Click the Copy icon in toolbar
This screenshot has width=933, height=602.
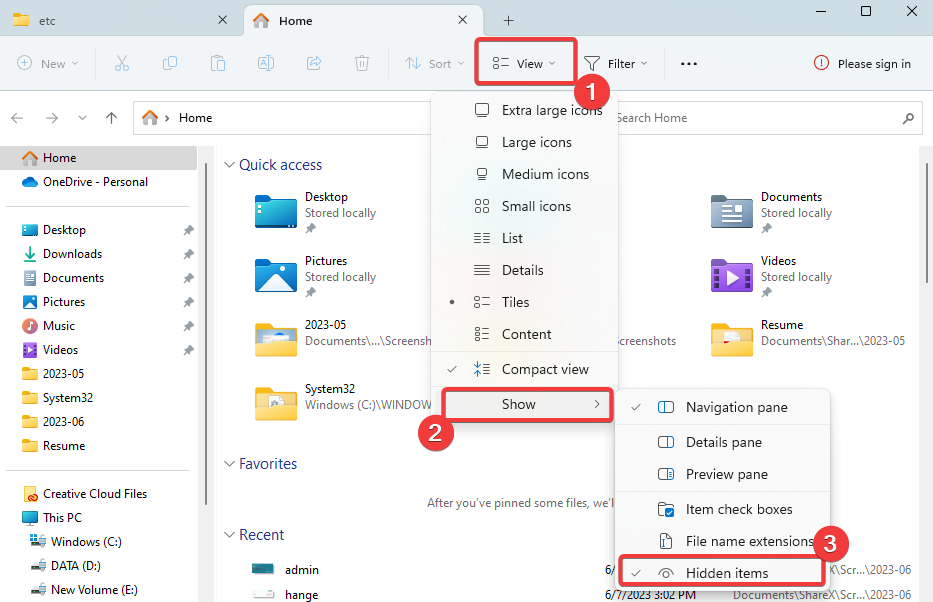(170, 63)
